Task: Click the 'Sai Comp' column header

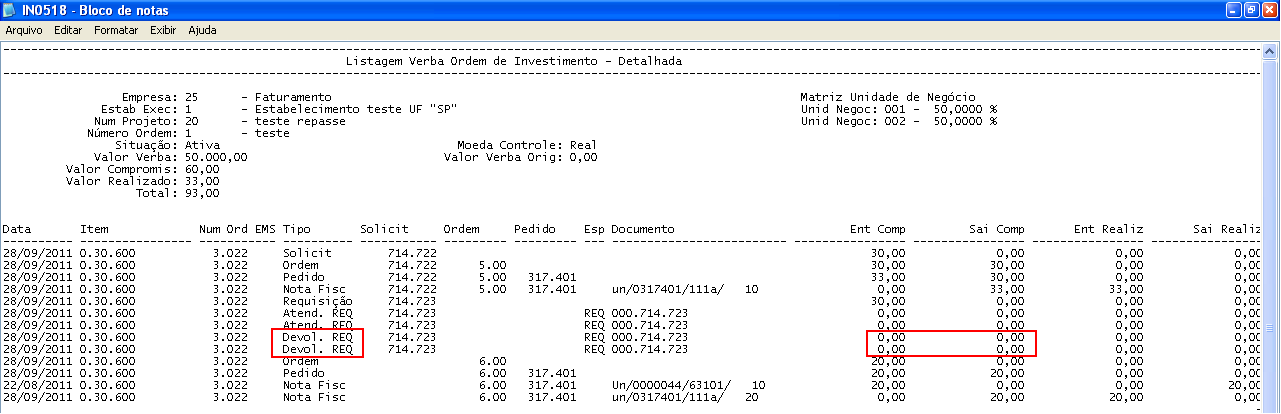Action: tap(996, 230)
